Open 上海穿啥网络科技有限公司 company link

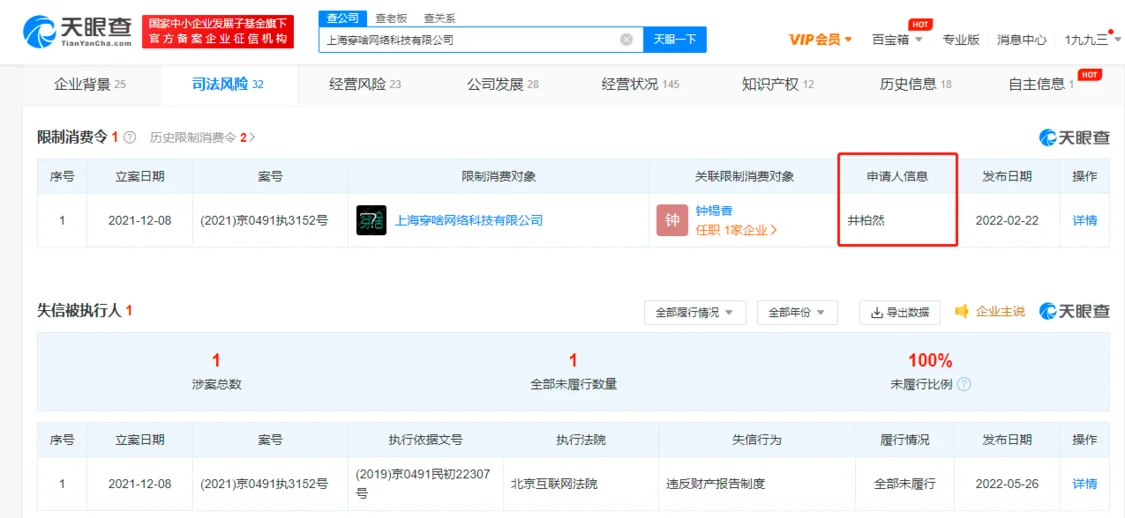(x=469, y=220)
